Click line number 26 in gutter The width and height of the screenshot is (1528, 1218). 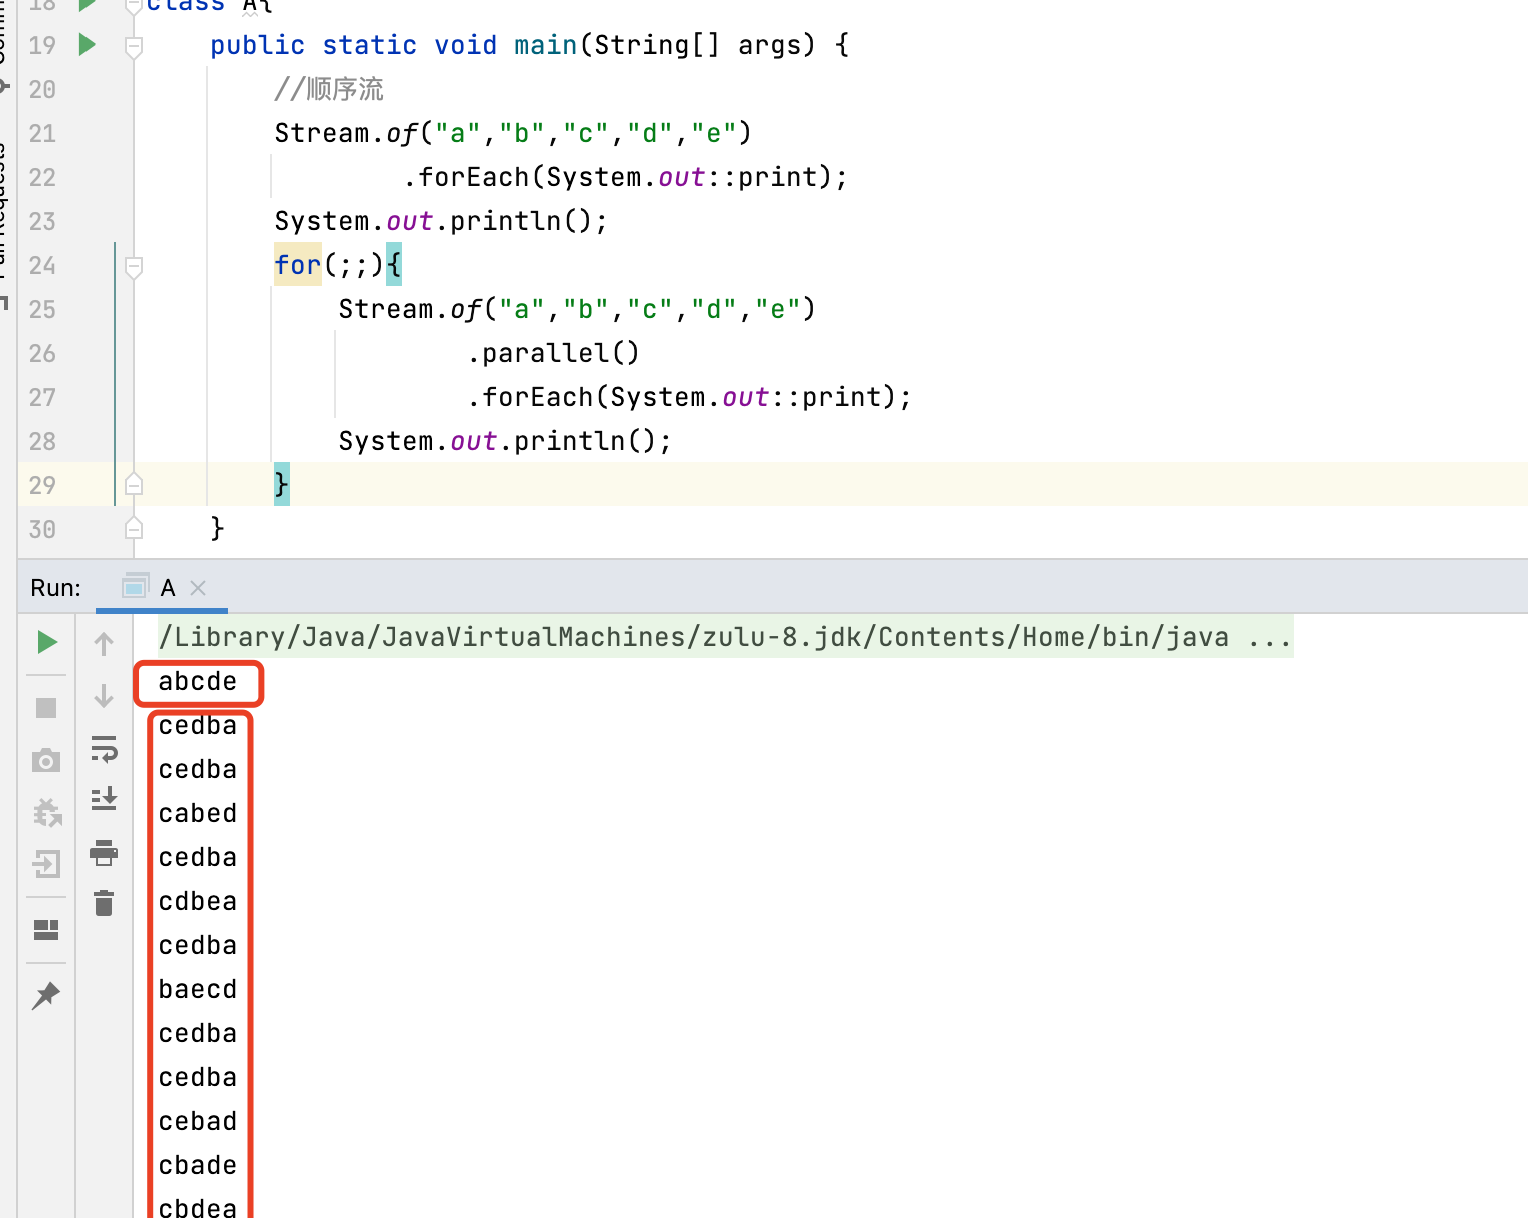pyautogui.click(x=42, y=354)
